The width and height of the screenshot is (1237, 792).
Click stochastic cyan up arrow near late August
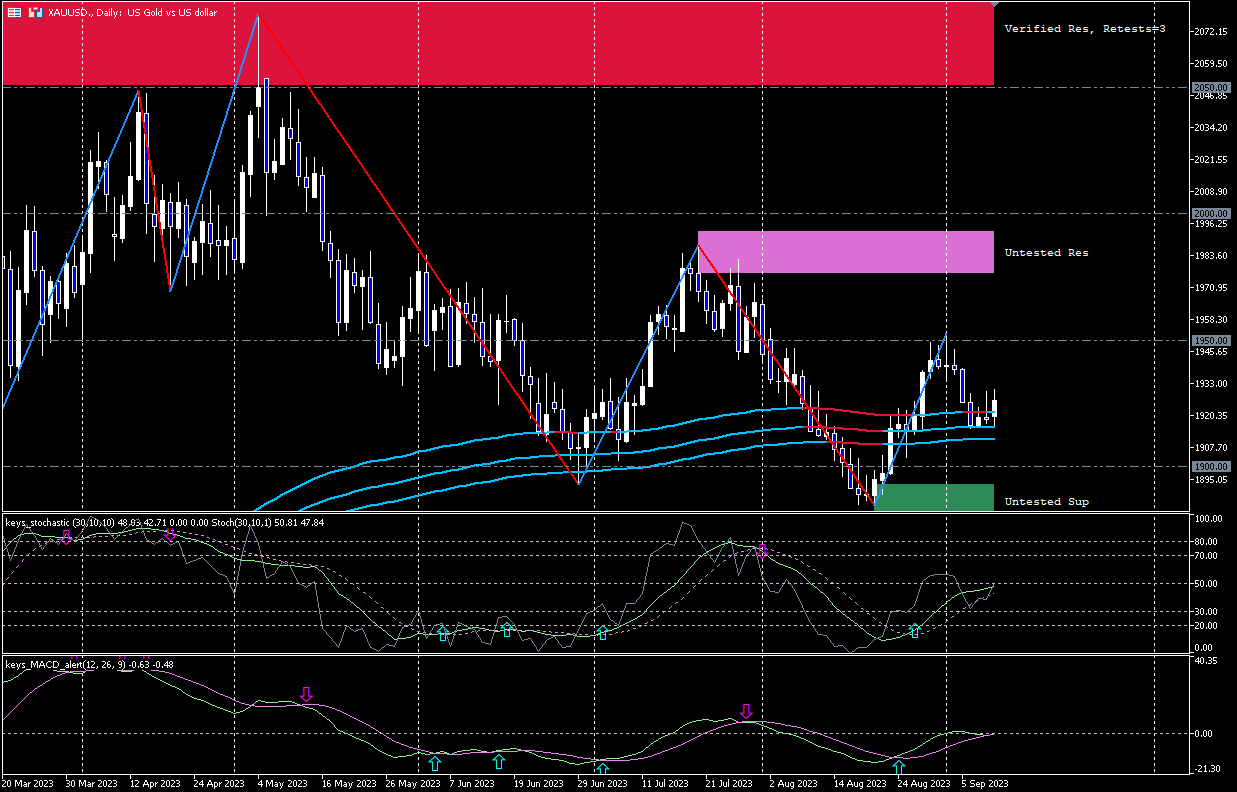click(914, 631)
